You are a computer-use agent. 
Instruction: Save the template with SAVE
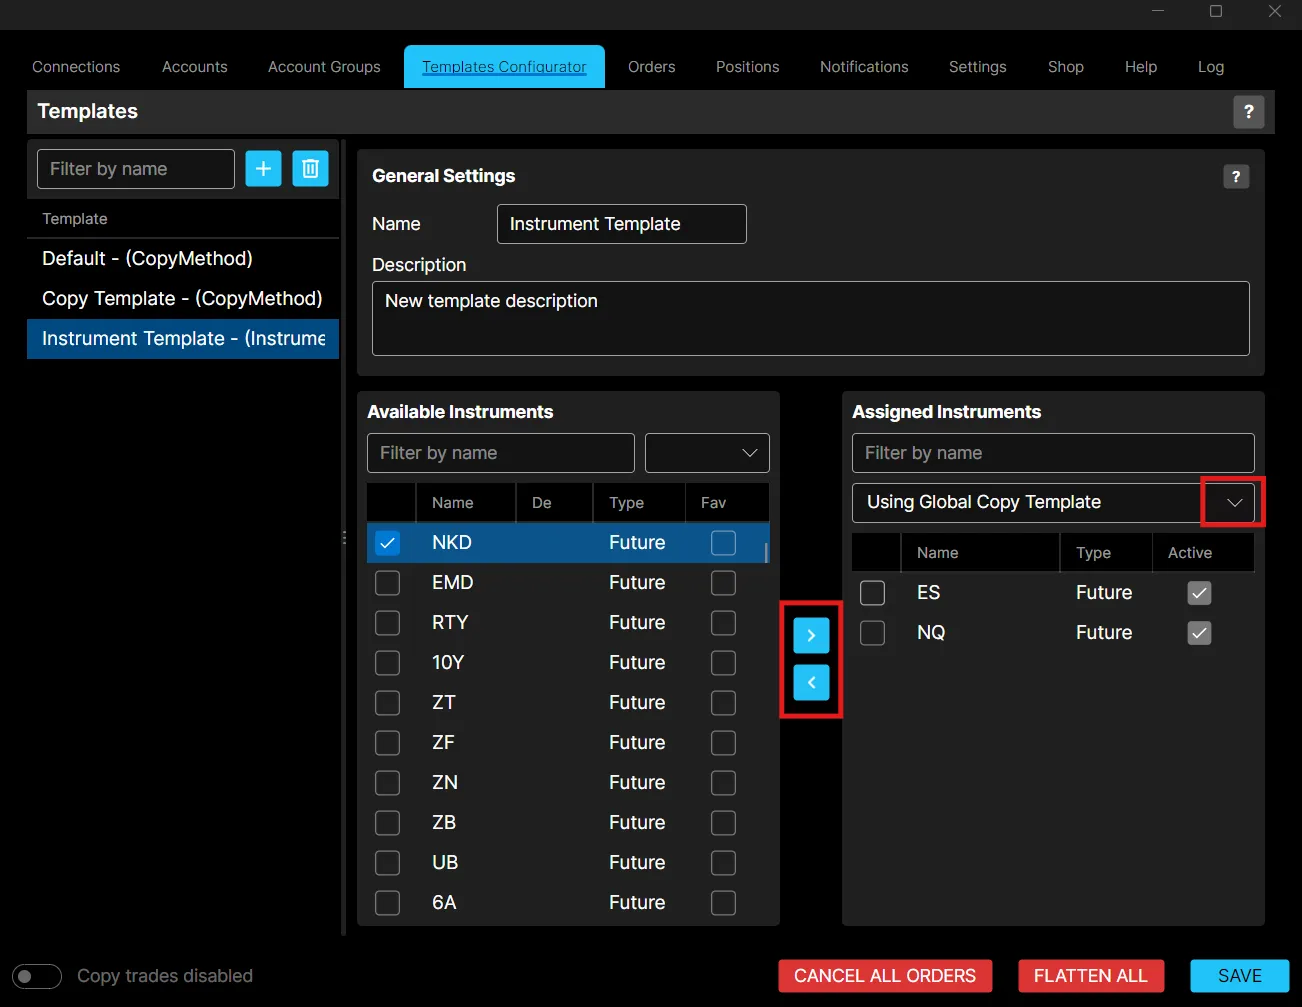1240,976
